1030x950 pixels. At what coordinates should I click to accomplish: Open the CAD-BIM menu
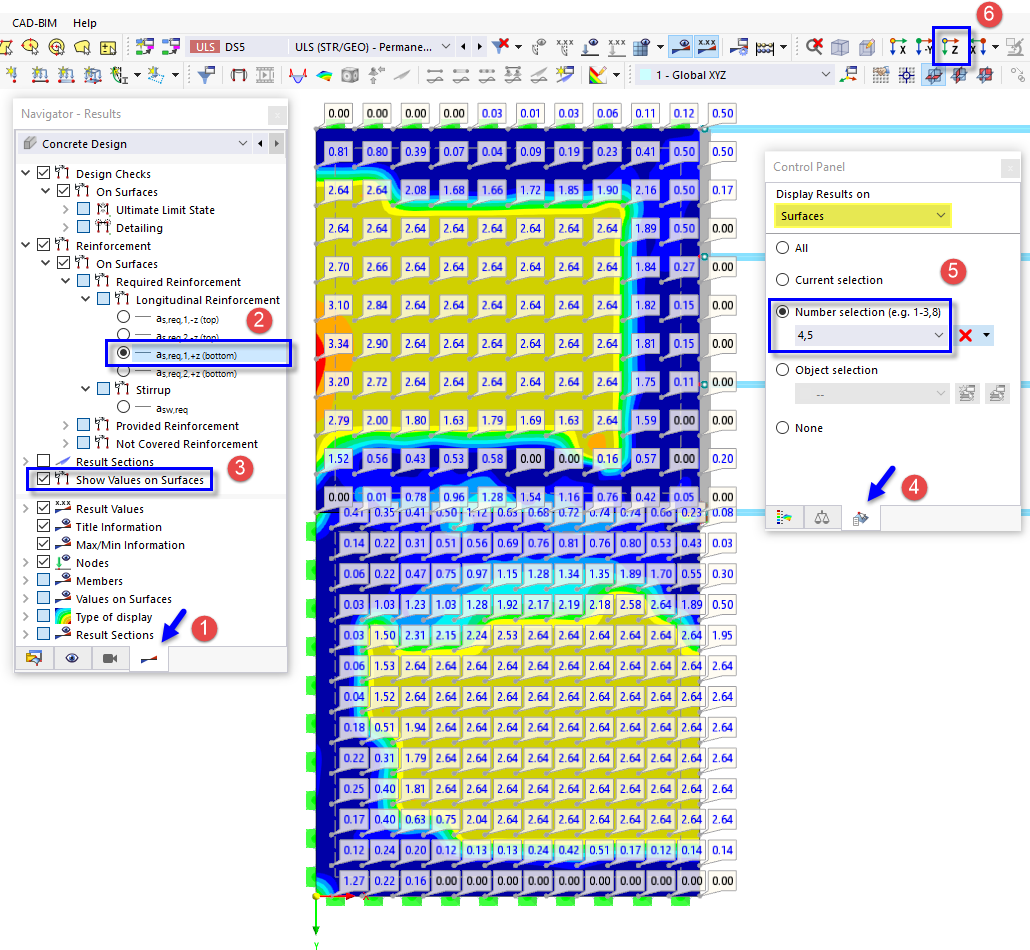tap(35, 23)
